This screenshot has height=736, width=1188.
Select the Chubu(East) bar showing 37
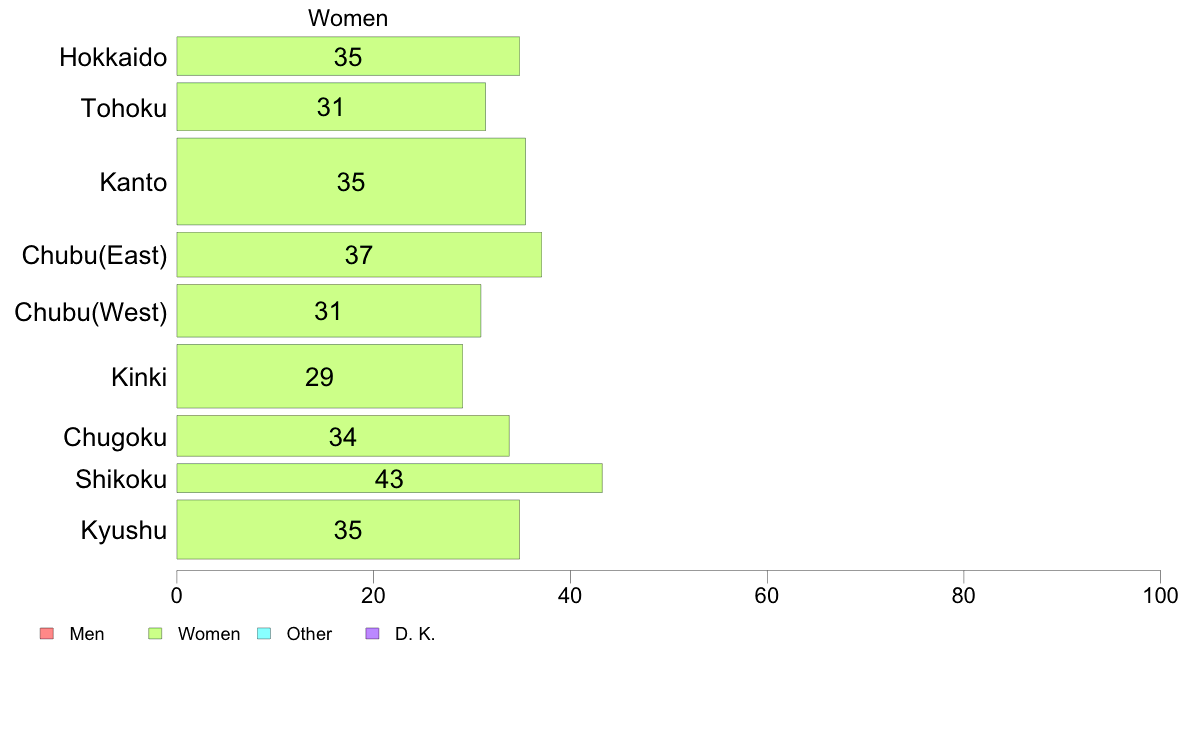click(359, 255)
